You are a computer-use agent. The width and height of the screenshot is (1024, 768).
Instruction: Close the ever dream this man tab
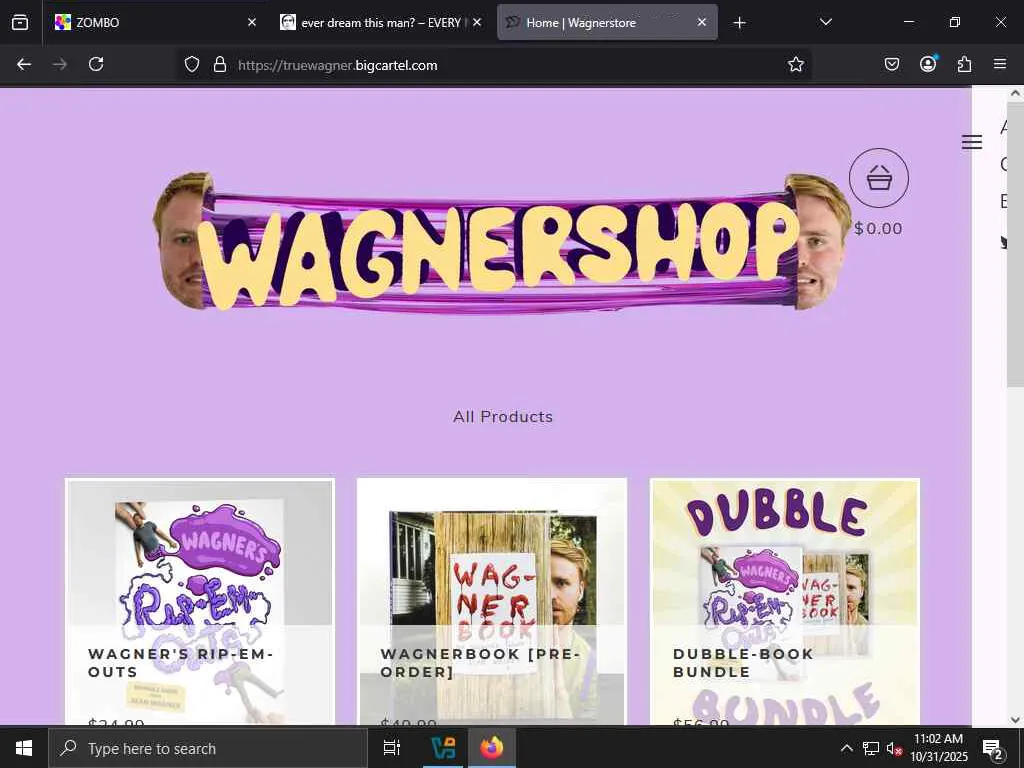(477, 23)
